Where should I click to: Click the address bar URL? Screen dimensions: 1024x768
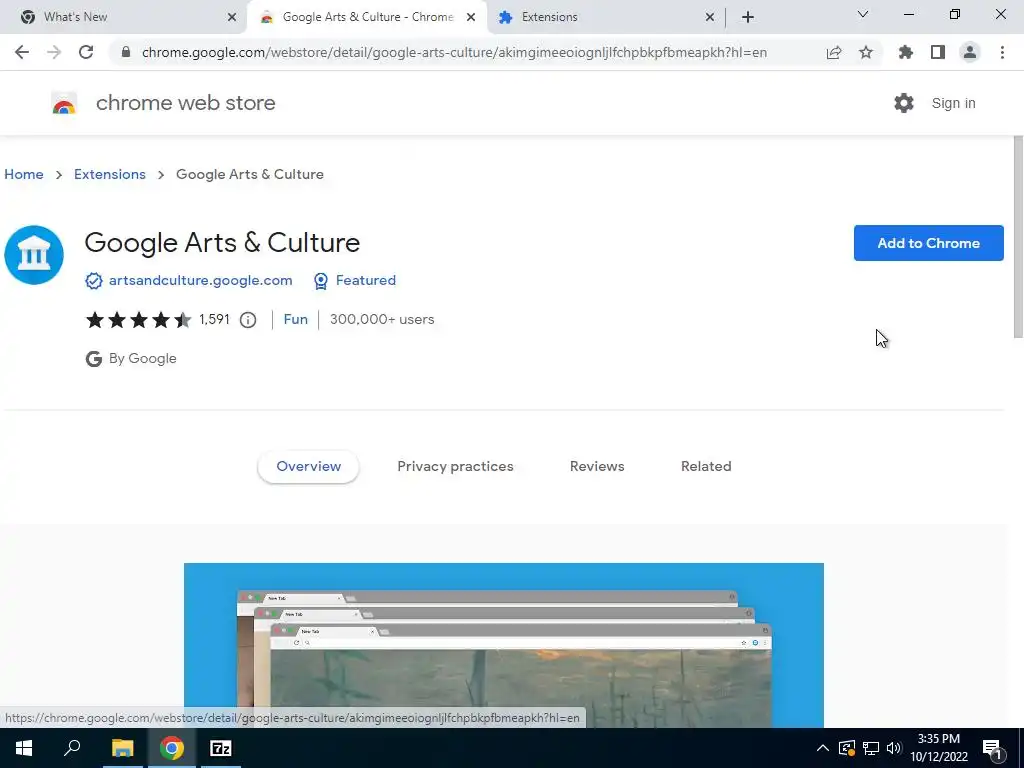tap(454, 52)
